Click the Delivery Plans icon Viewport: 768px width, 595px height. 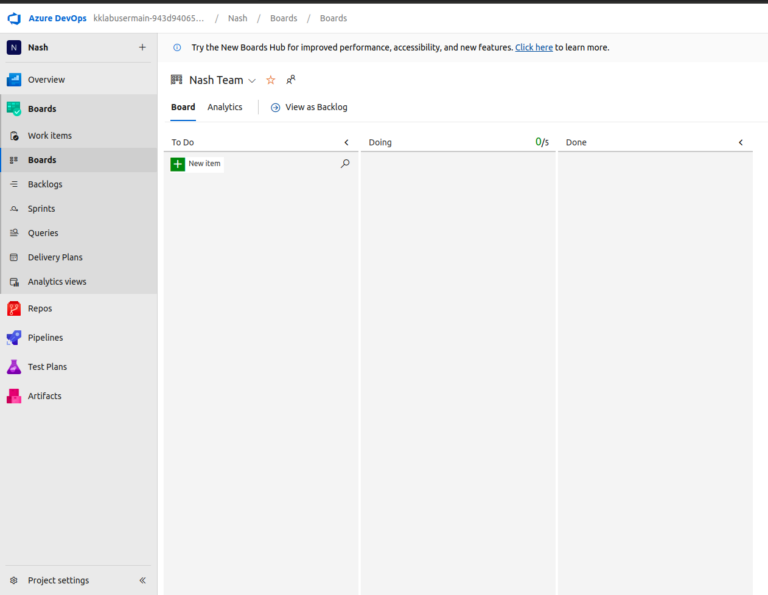[14, 257]
